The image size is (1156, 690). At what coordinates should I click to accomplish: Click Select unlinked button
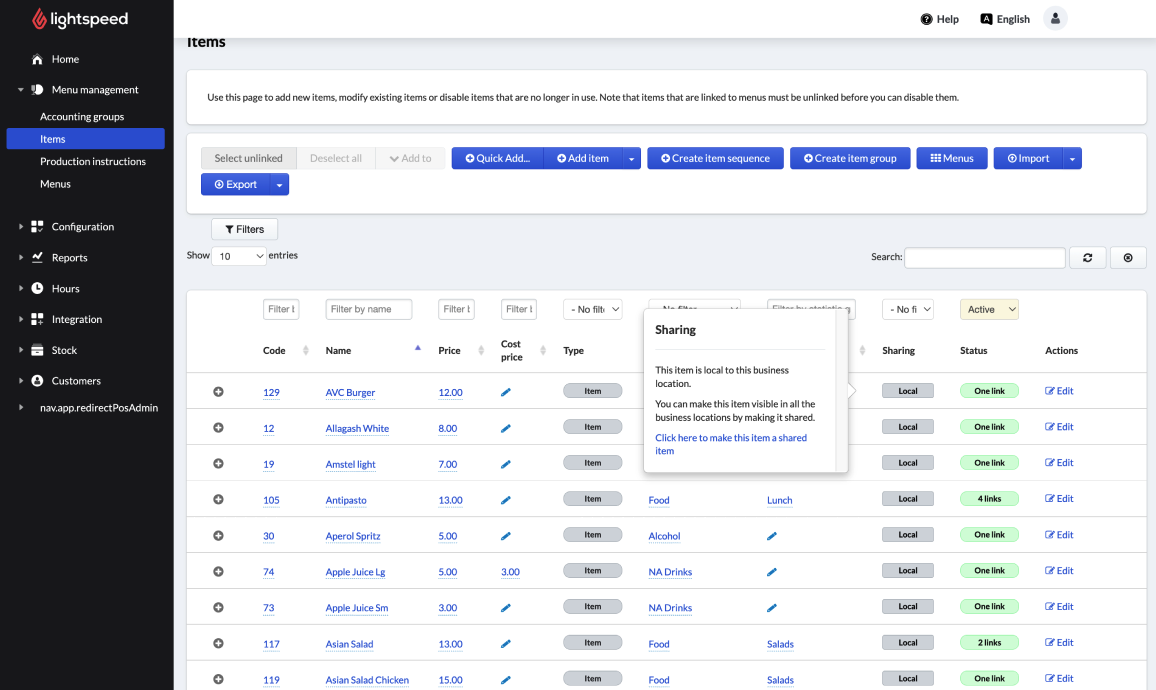coord(248,158)
